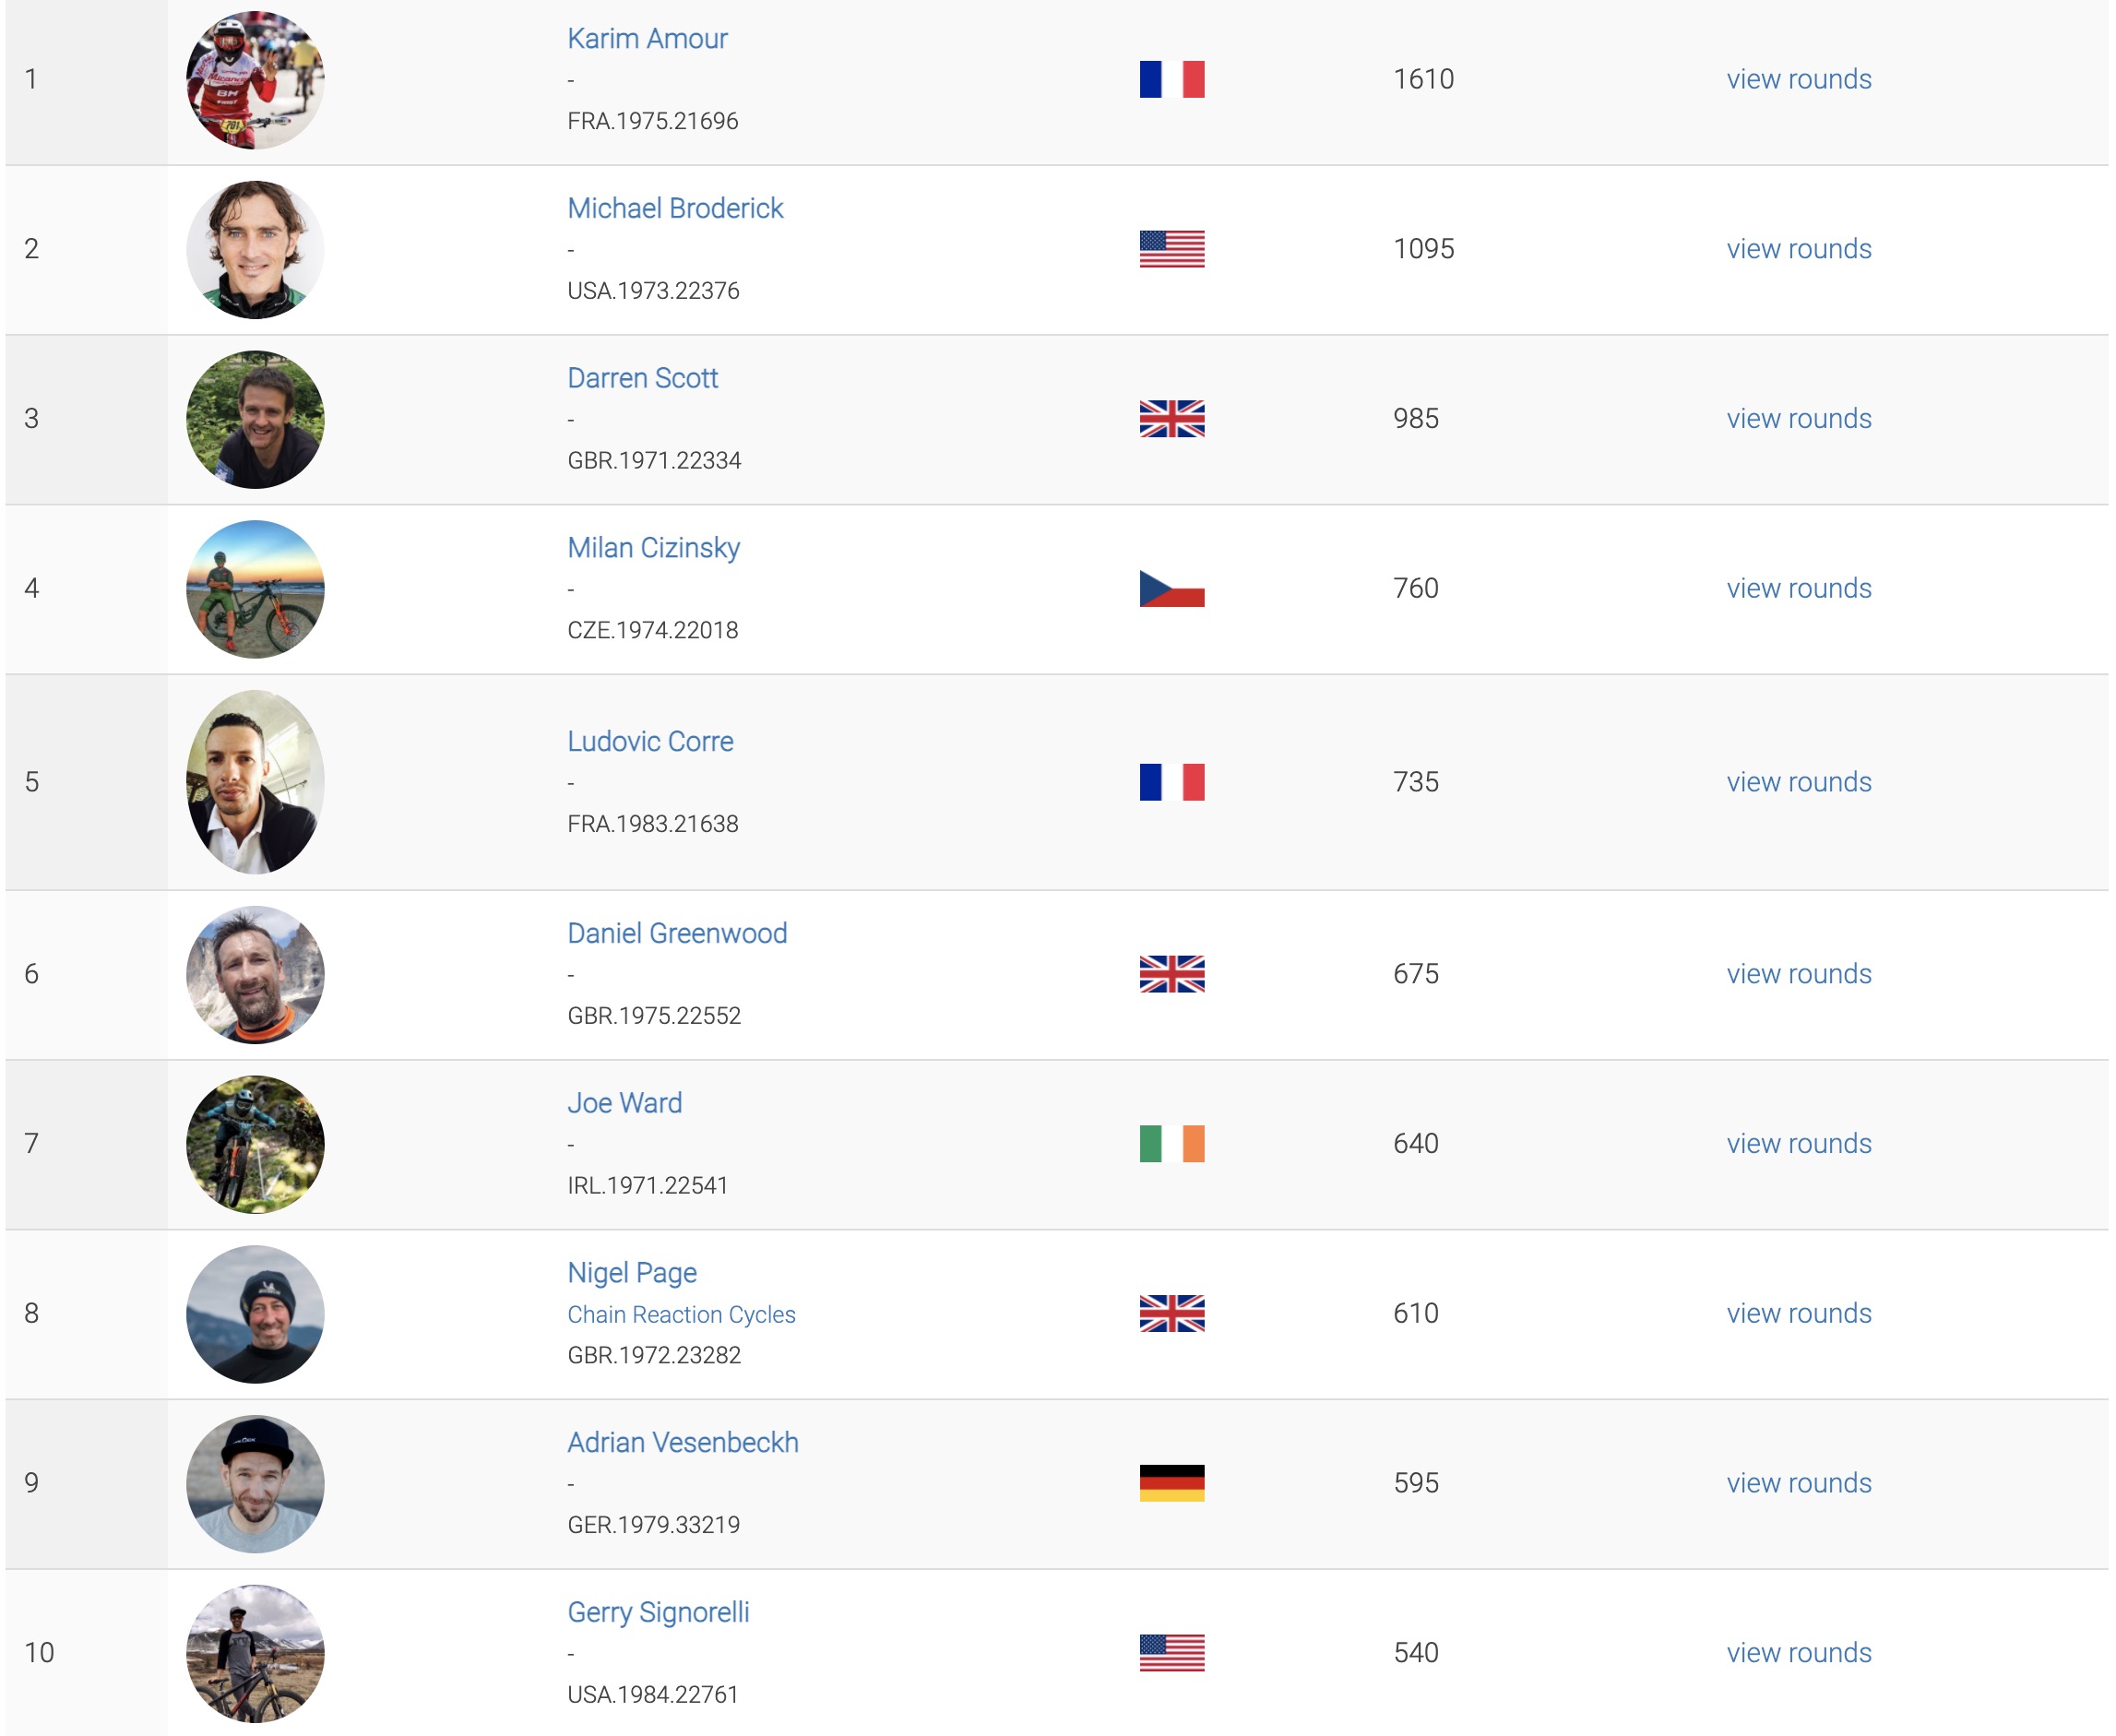View rounds for Gerry Signorelli
The image size is (2116, 1736).
pyautogui.click(x=1798, y=1653)
